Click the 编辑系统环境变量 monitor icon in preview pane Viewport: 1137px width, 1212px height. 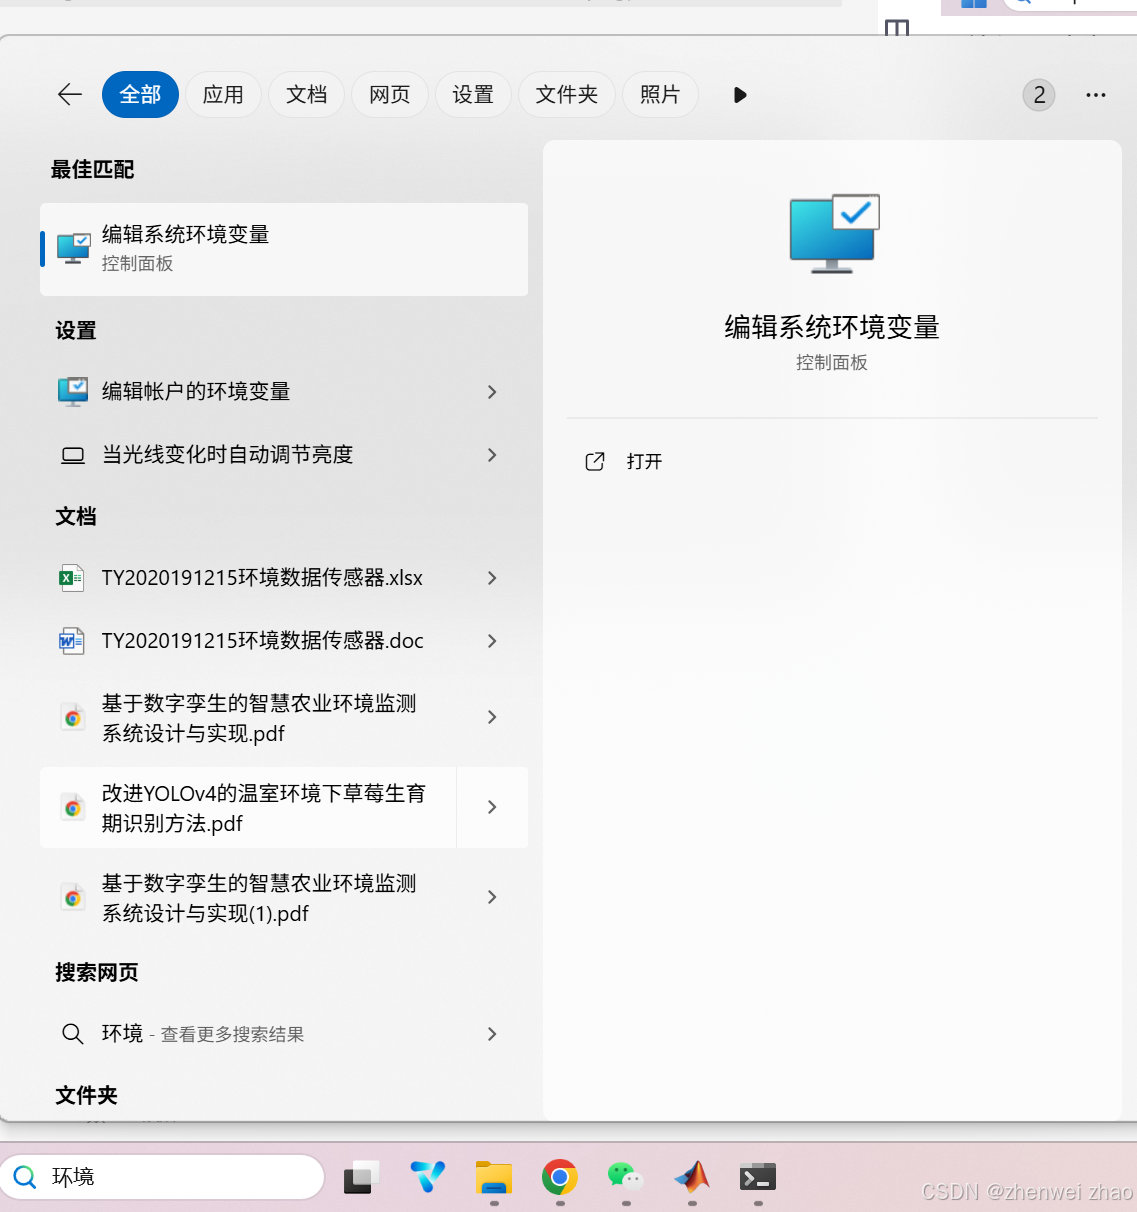[832, 232]
